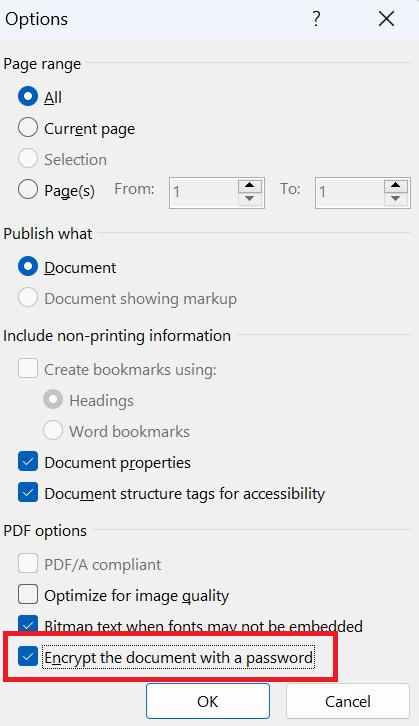Confirm settings with OK button
419x726 pixels.
[x=208, y=701]
